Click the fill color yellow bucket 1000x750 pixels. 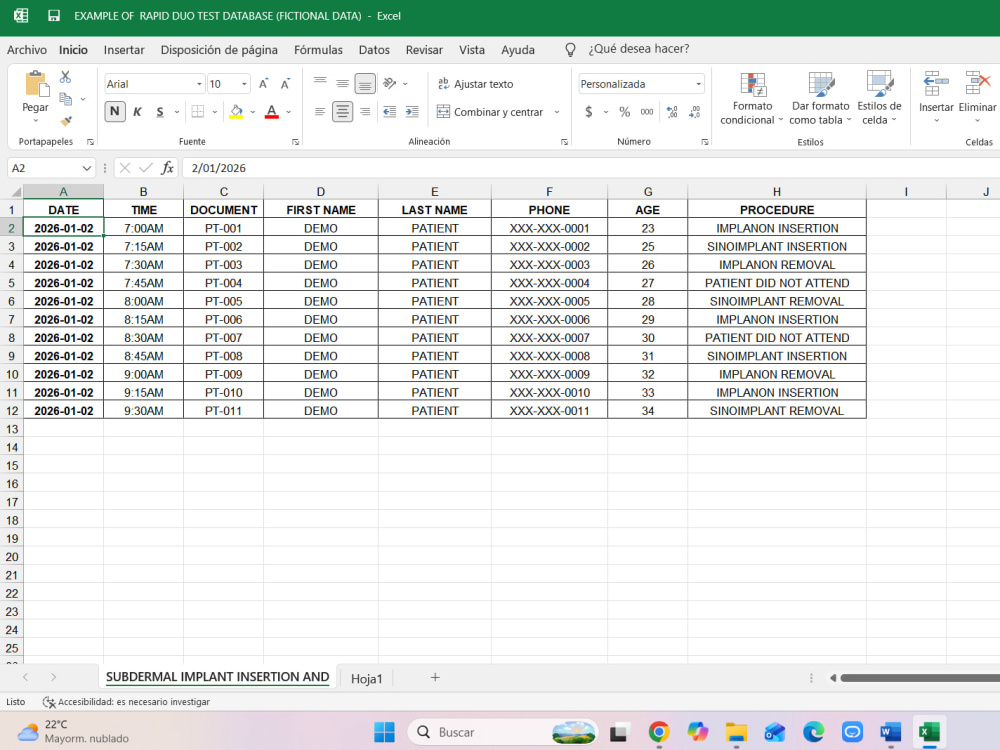(236, 112)
